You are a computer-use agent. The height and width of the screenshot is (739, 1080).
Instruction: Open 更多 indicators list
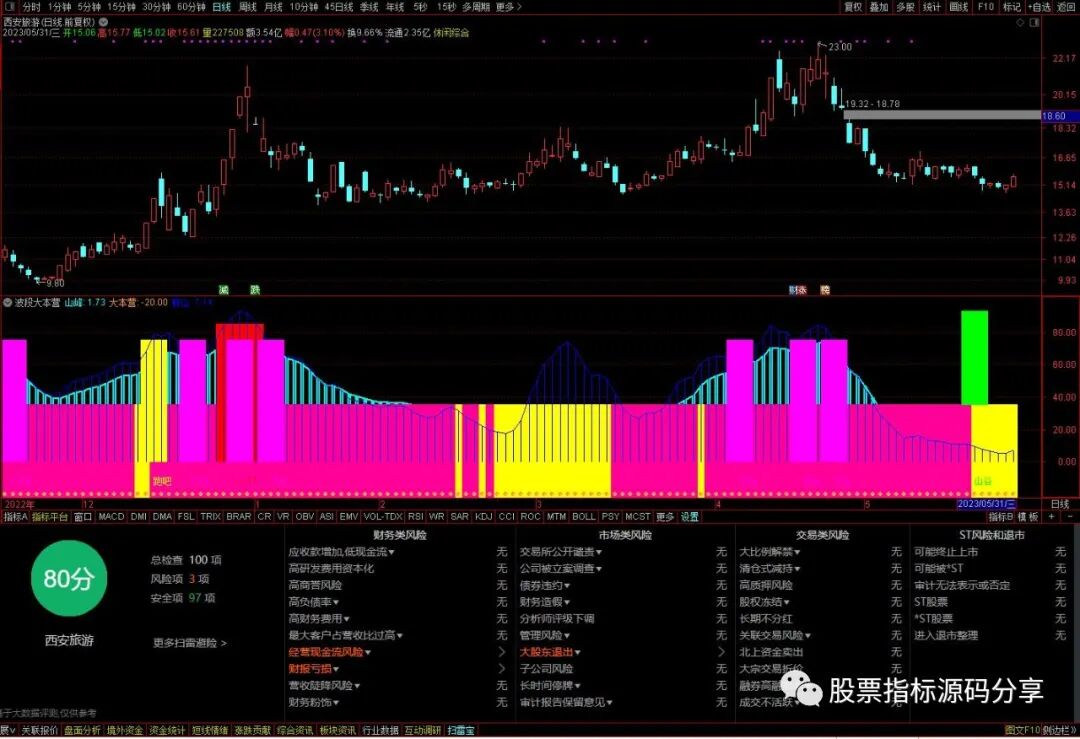[665, 517]
